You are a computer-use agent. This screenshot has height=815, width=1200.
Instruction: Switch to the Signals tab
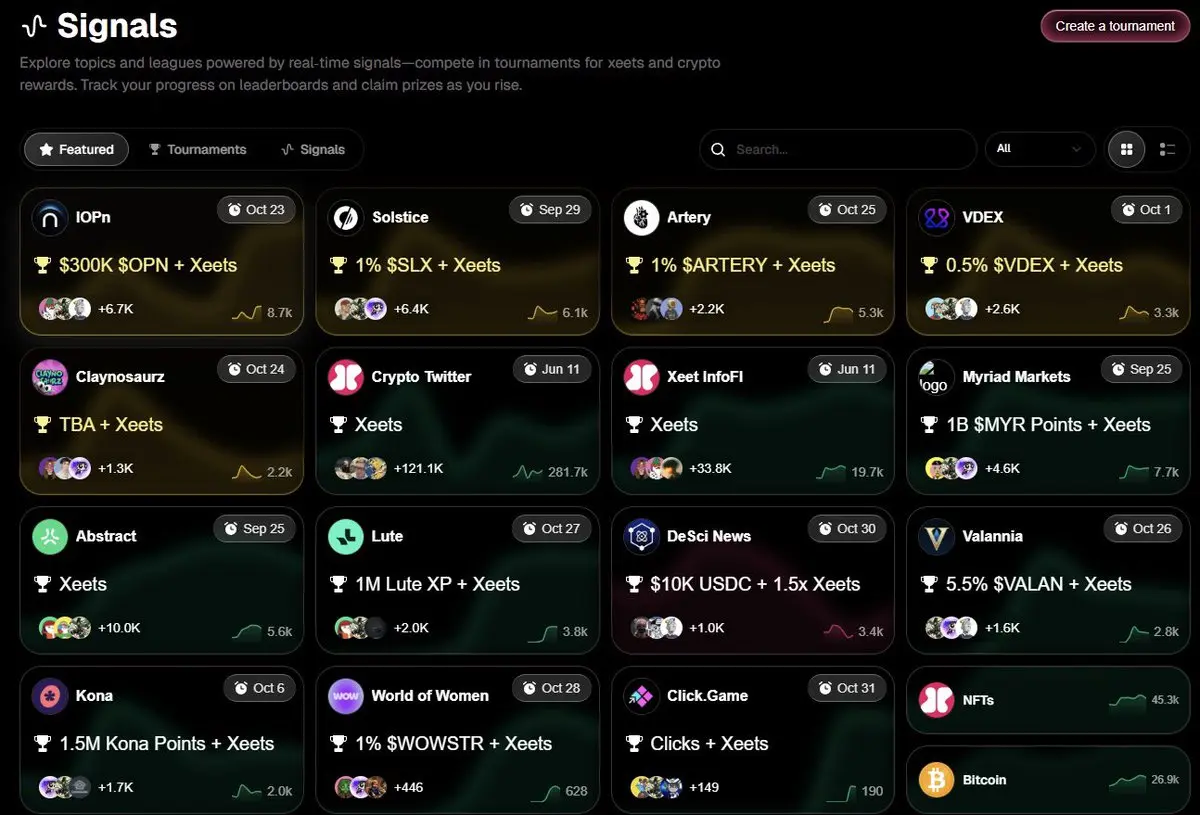313,149
